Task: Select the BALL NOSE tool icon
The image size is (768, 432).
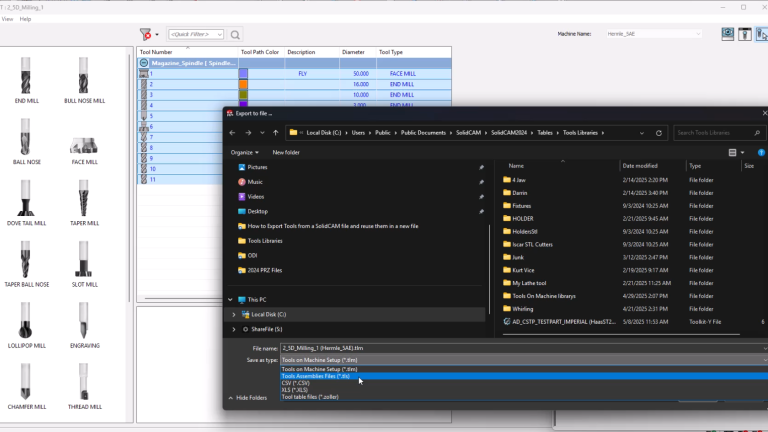Action: tap(26, 137)
